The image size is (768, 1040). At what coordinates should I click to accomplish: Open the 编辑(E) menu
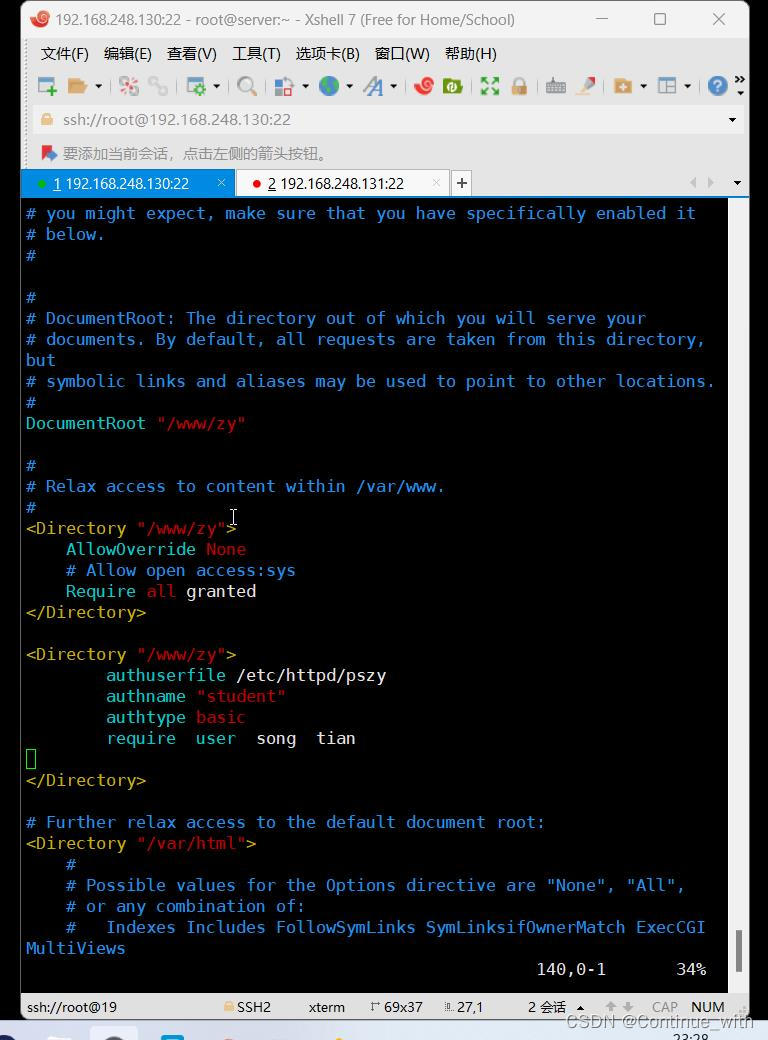click(x=128, y=54)
